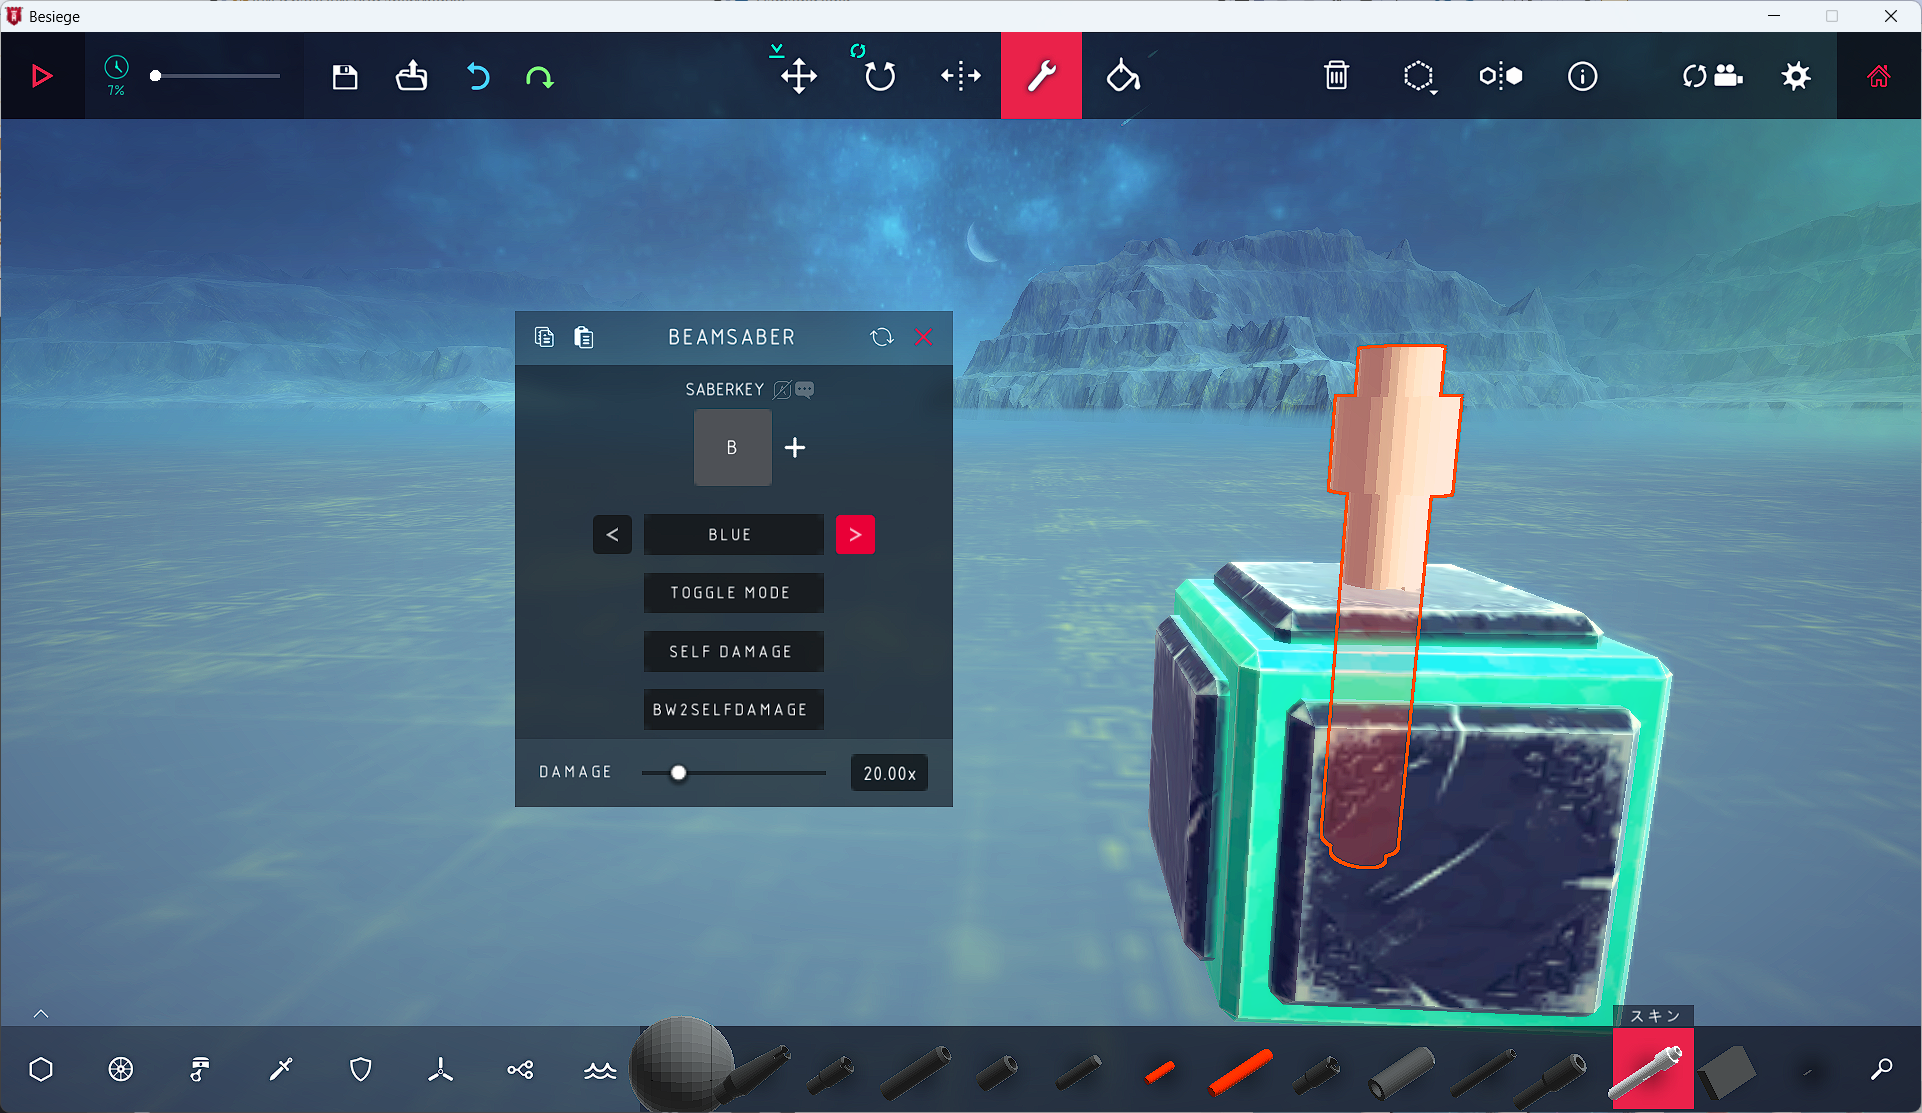Open the armor blocks category tab
The width and height of the screenshot is (1922, 1113).
tap(361, 1070)
